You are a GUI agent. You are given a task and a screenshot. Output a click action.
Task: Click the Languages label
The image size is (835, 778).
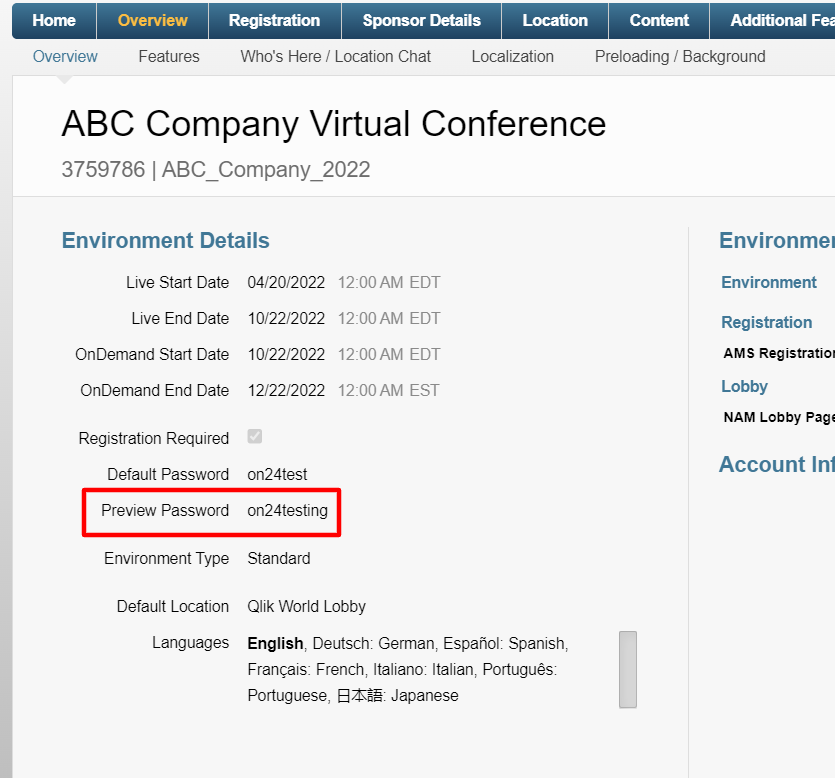click(x=190, y=643)
